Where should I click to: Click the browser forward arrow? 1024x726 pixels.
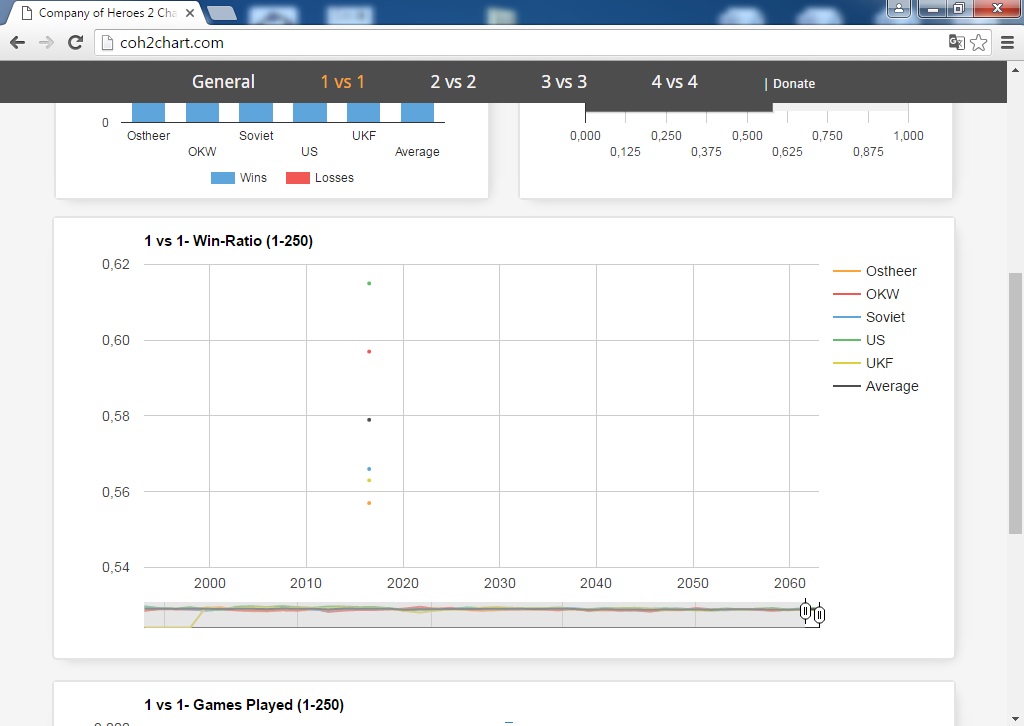point(46,43)
